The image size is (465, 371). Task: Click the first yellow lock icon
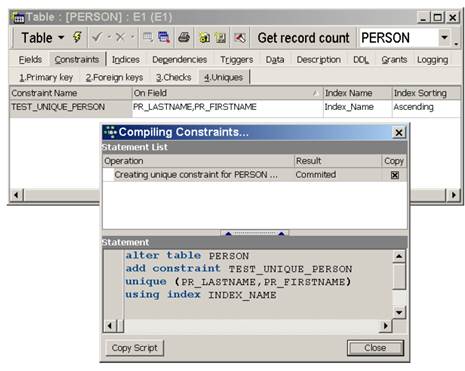click(204, 38)
